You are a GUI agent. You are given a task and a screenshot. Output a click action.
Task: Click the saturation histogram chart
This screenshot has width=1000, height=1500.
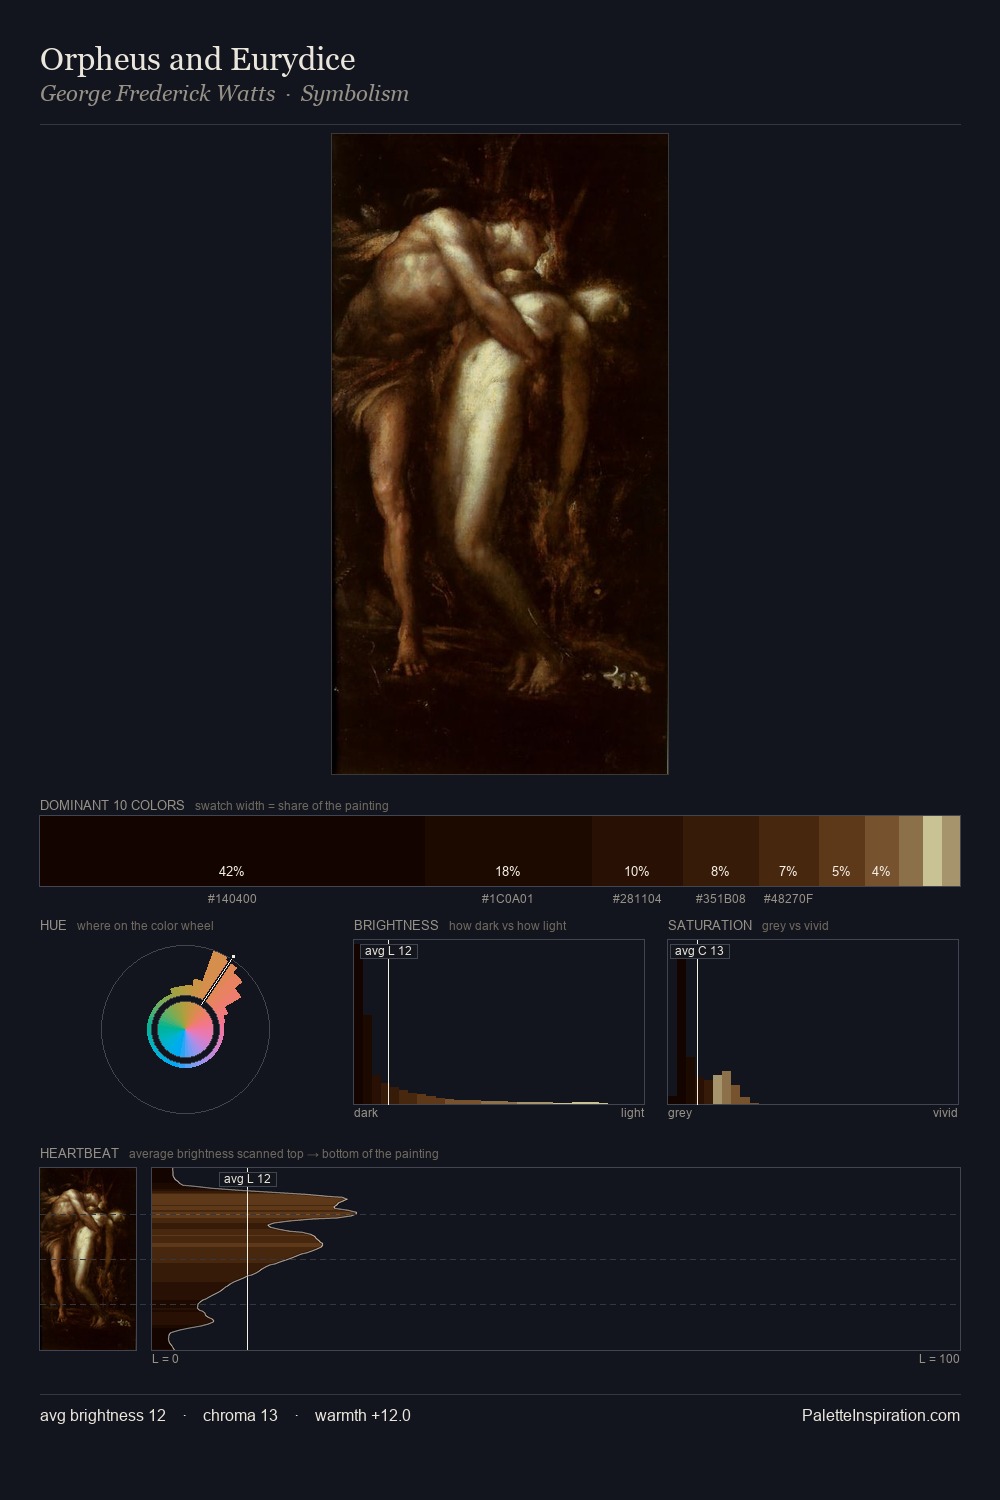tap(813, 1022)
